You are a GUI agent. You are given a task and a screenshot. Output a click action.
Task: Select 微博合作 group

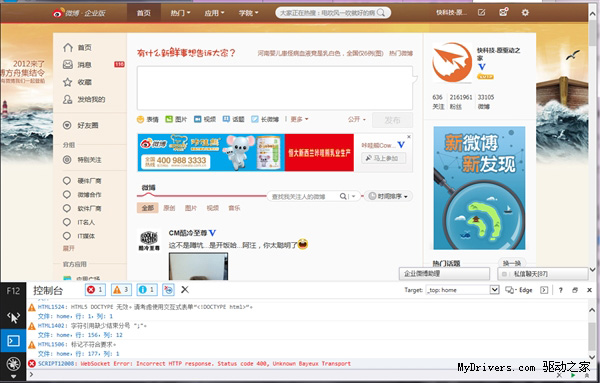tap(82, 194)
